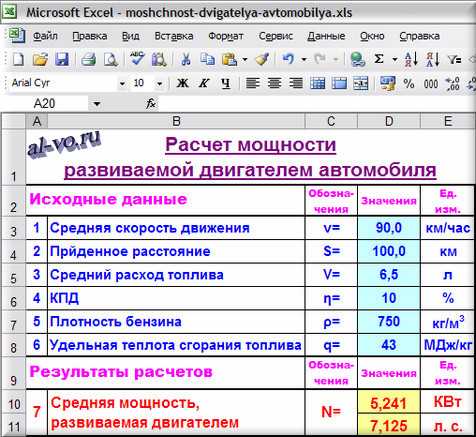476x437 pixels.
Task: Print the sheet using the printer icon
Action: coord(88,60)
